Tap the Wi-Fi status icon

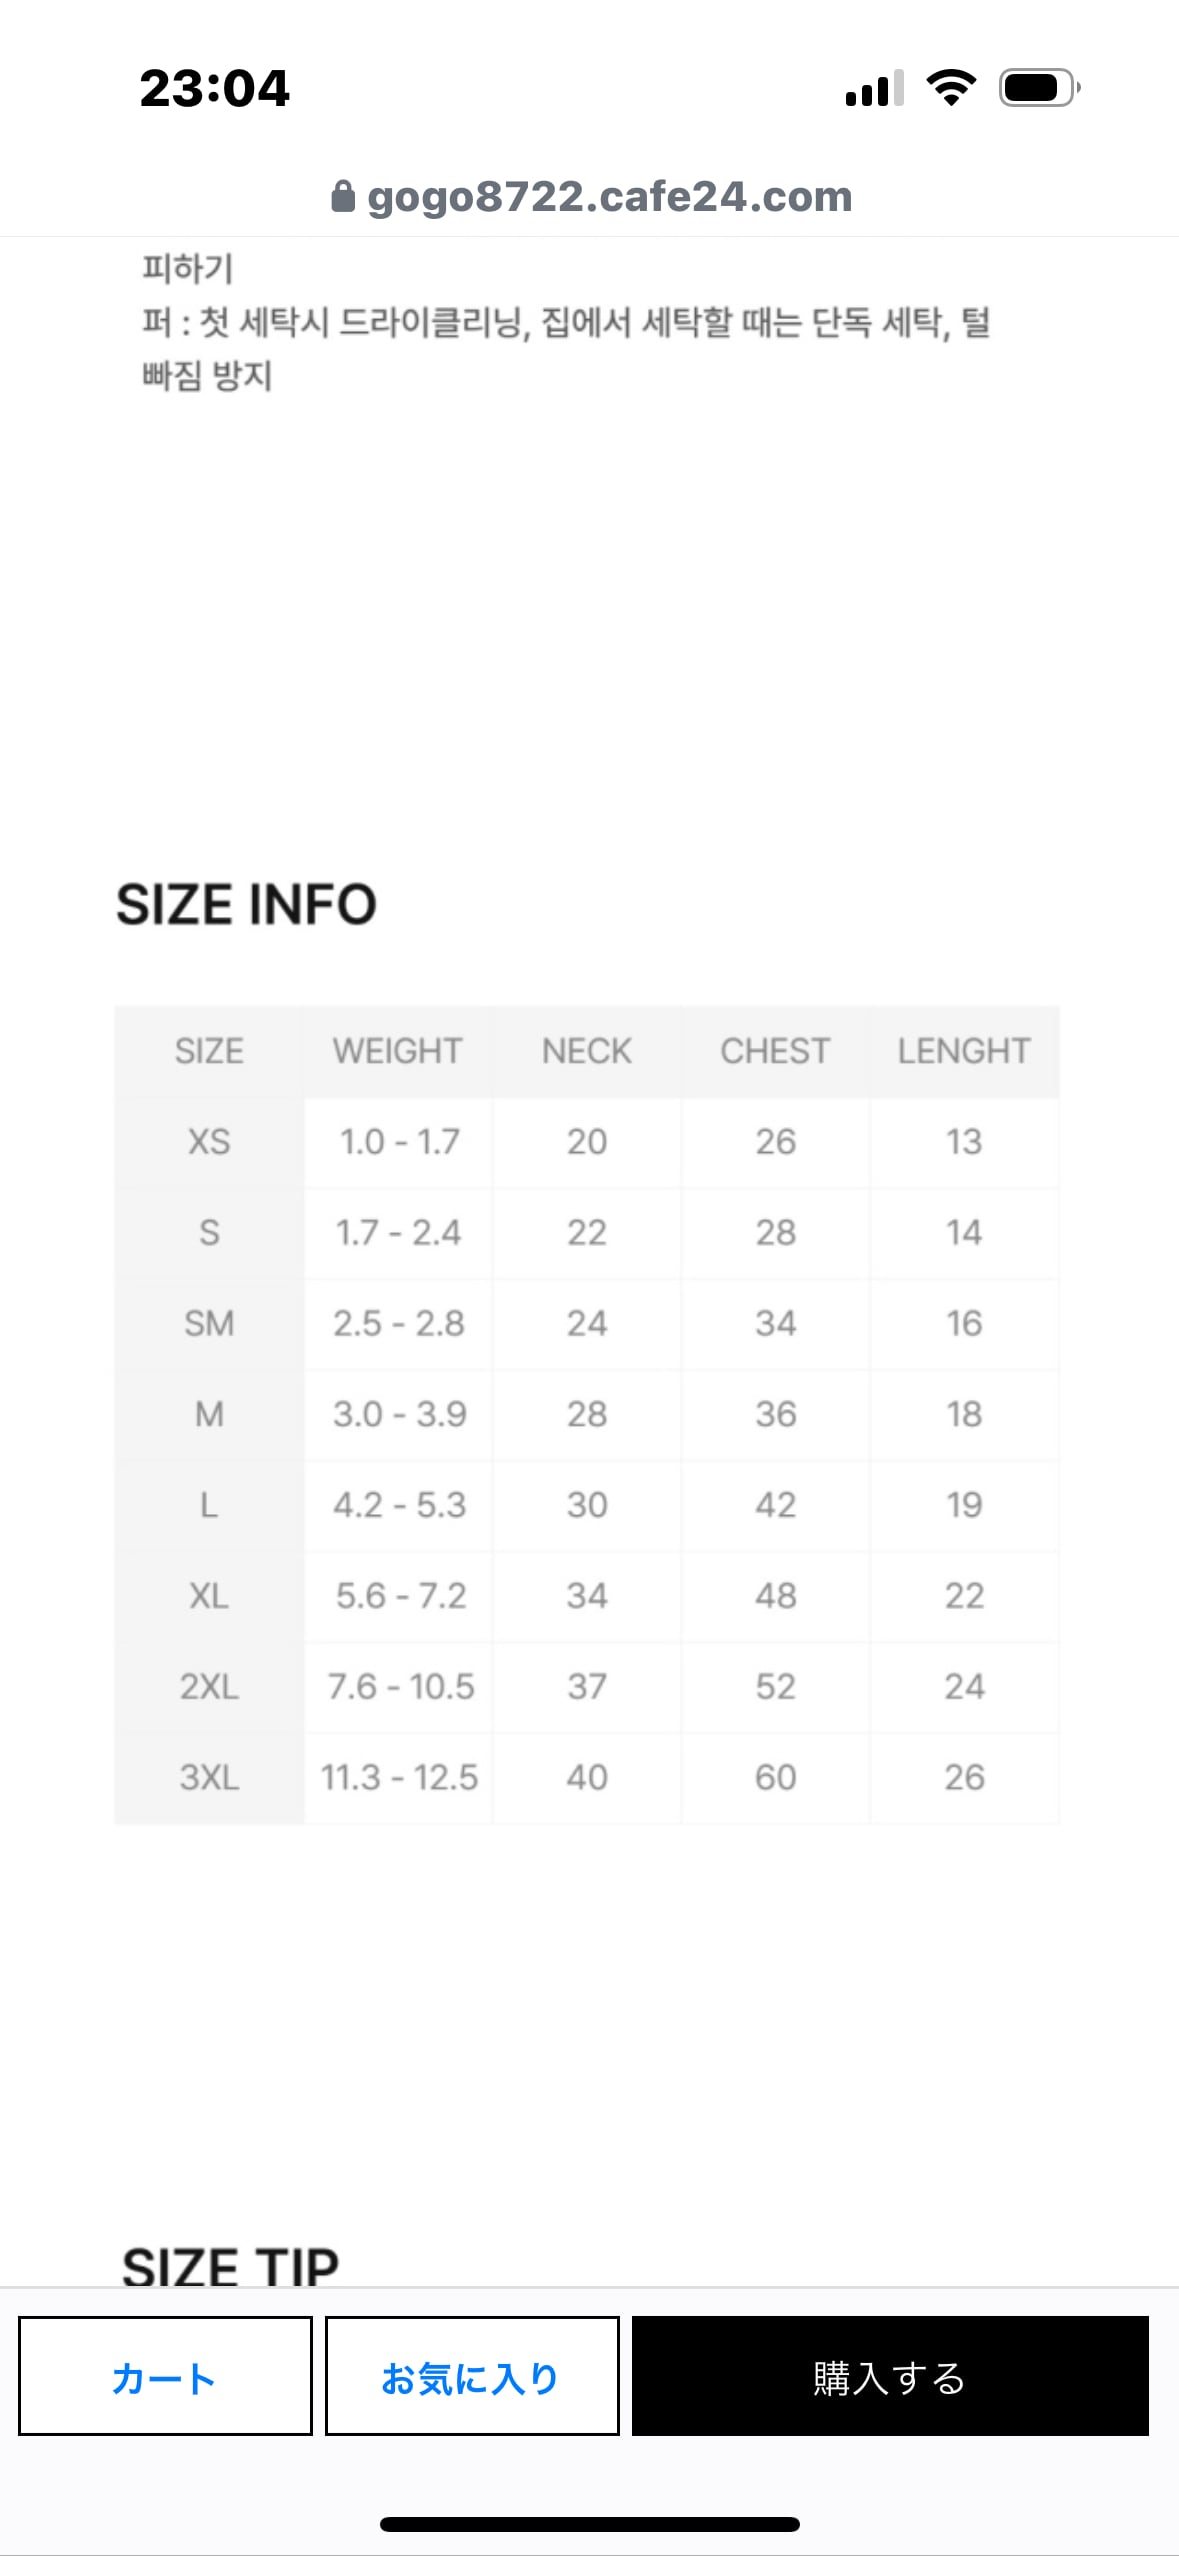tap(951, 88)
